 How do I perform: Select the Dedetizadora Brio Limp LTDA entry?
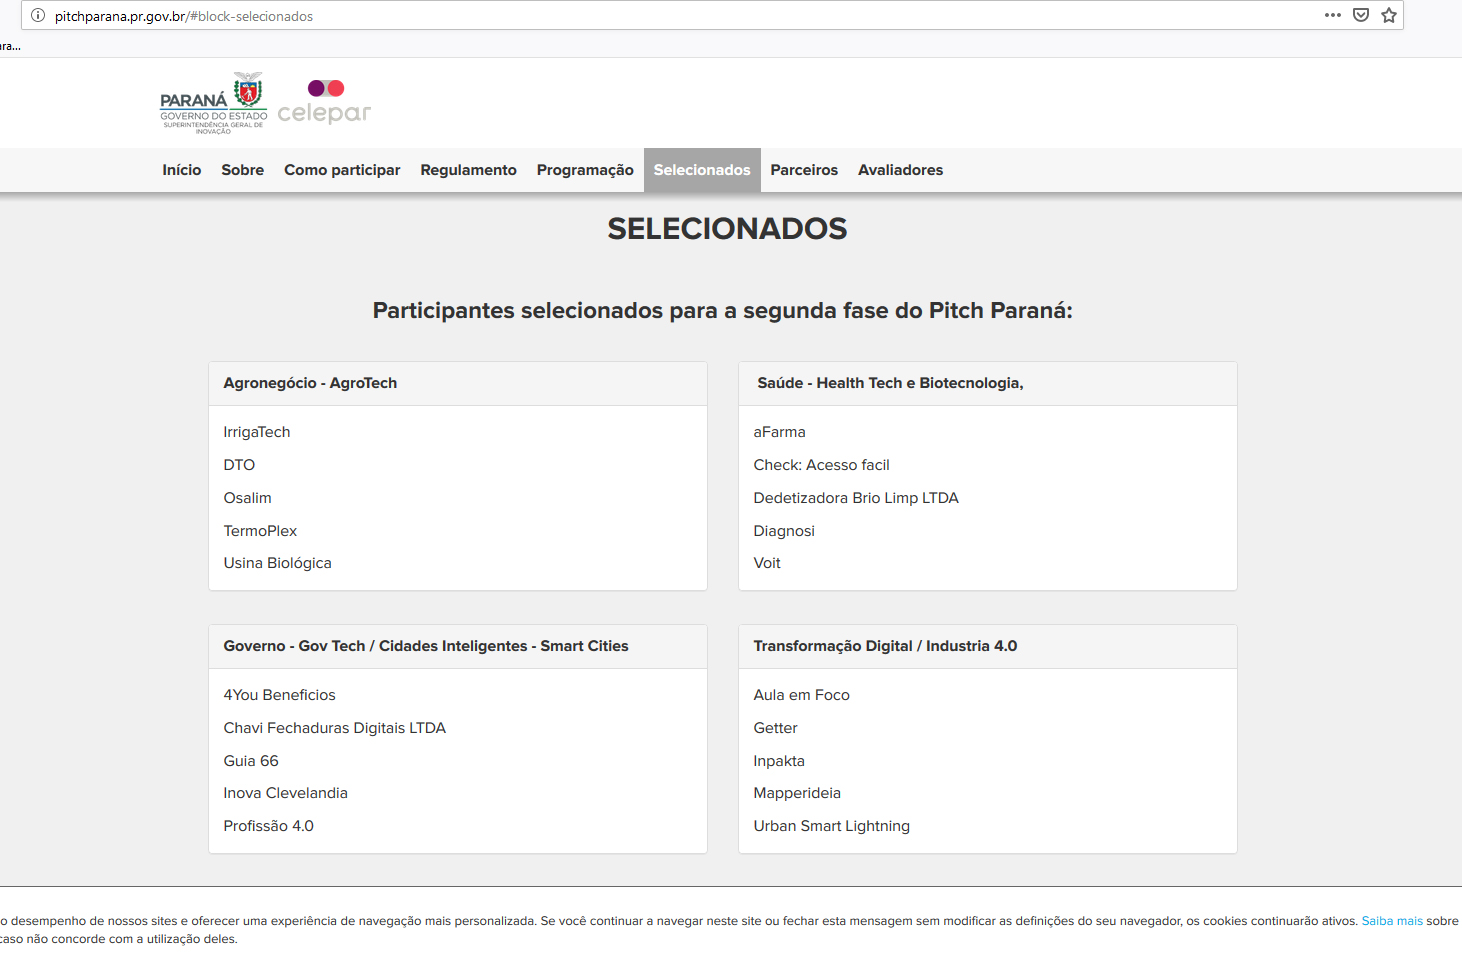[x=856, y=498]
